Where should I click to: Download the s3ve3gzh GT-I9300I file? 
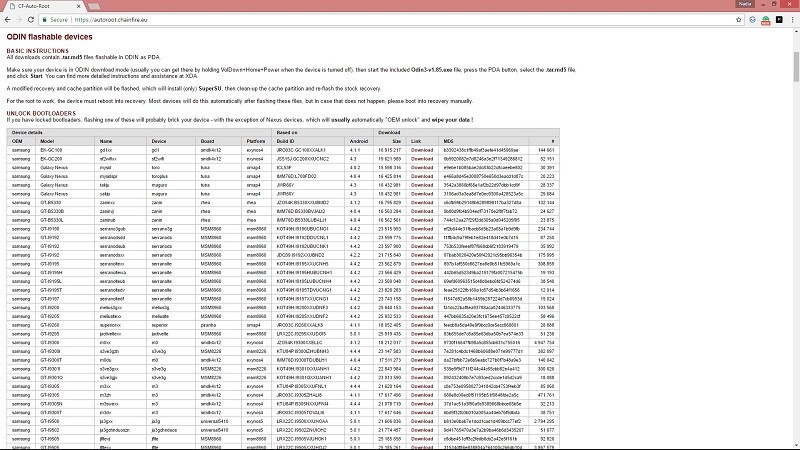pos(422,352)
